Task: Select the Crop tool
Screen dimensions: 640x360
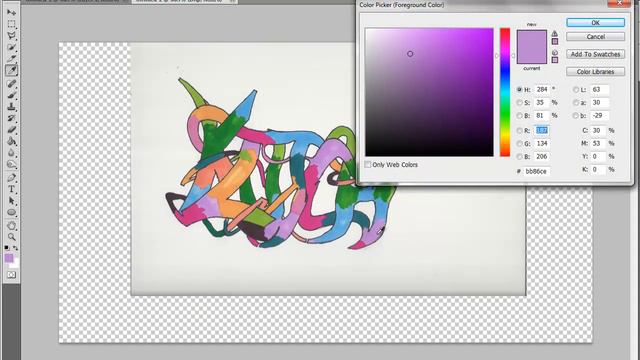Action: click(x=11, y=59)
